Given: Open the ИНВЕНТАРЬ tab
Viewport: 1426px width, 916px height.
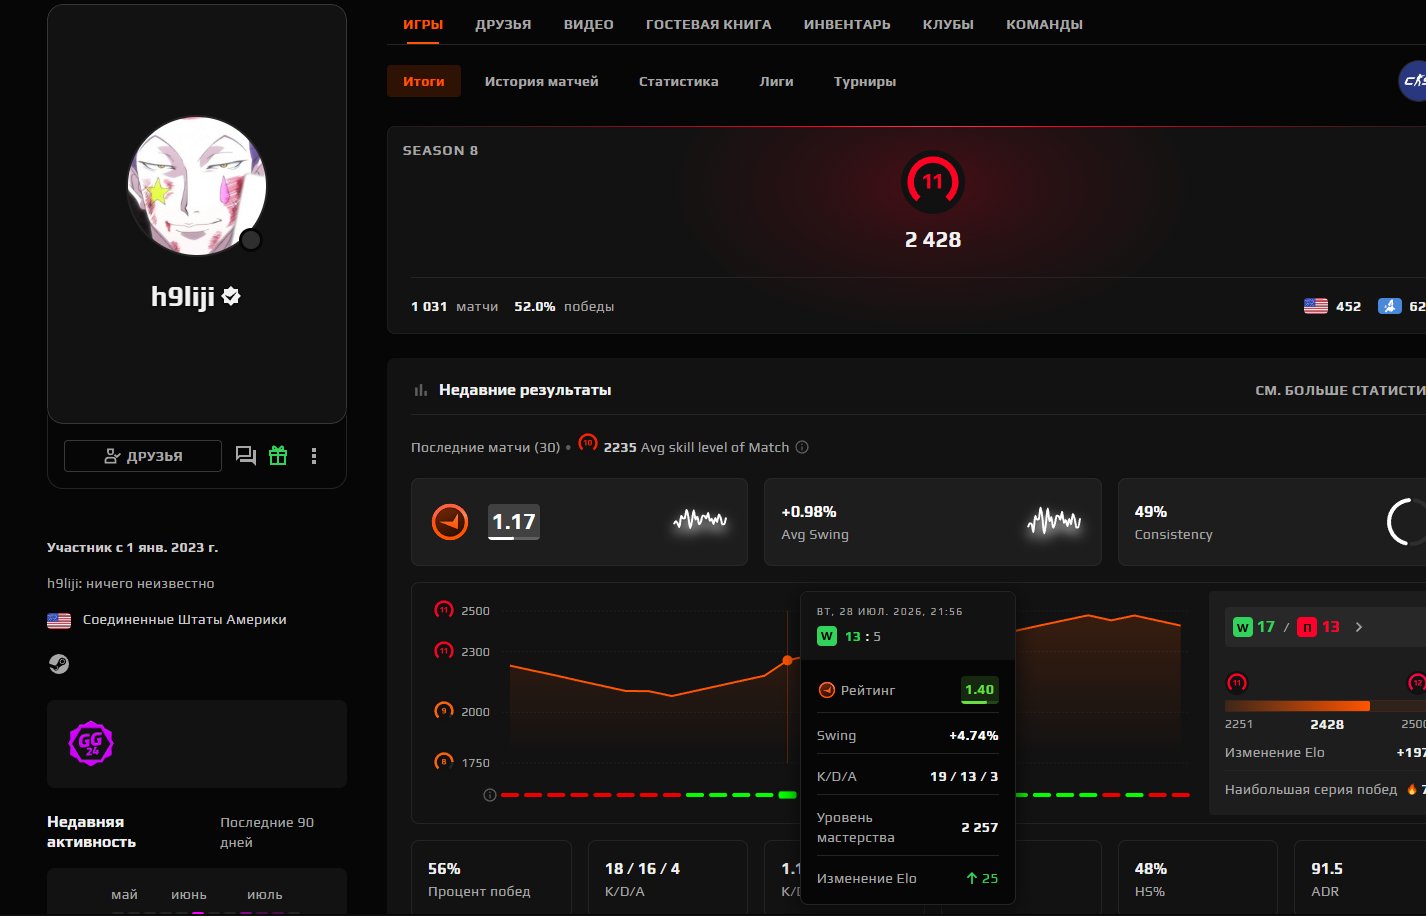Looking at the screenshot, I should point(847,24).
